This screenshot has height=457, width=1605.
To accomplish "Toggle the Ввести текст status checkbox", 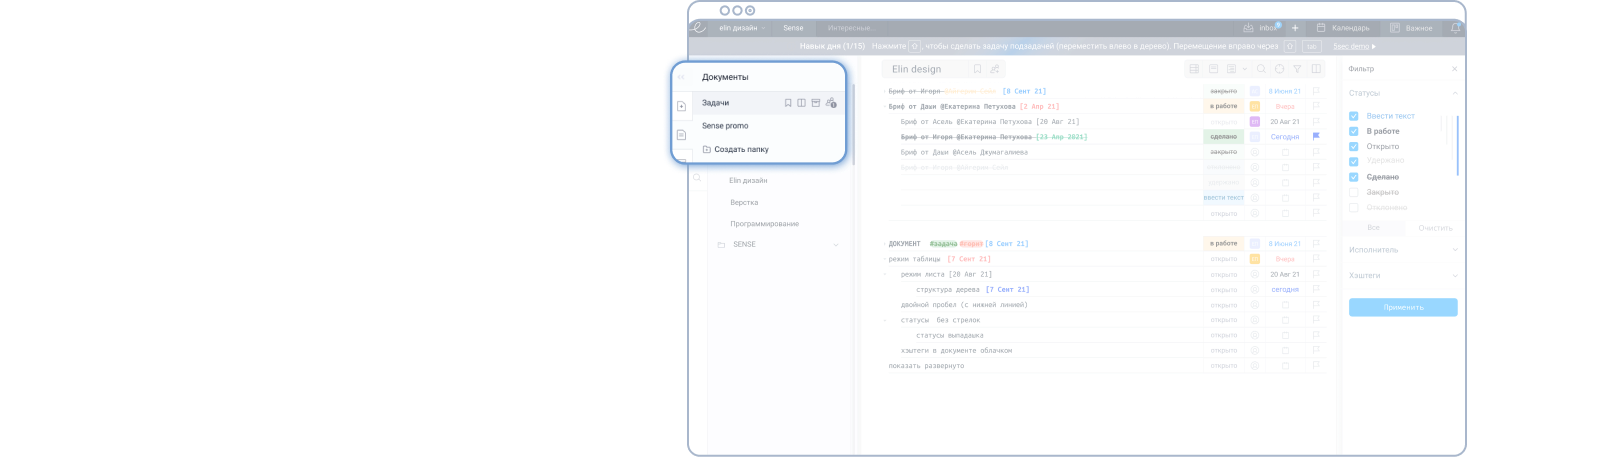I will click(x=1354, y=116).
